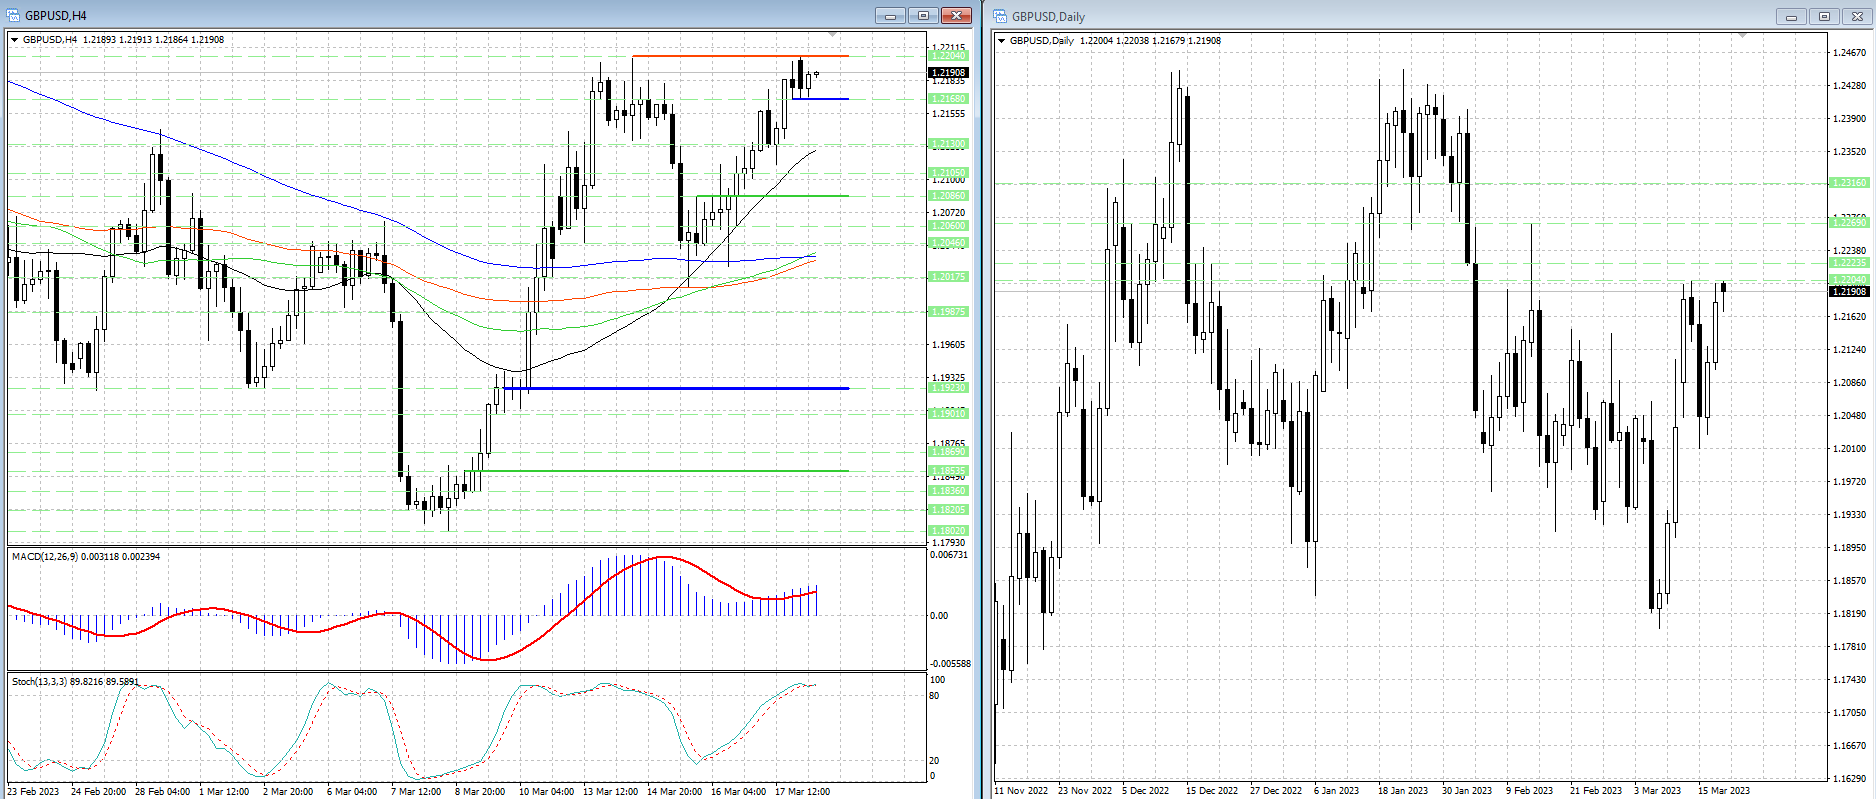The image size is (1876, 799).
Task: Select the GBPUSD,Daily window title bar
Action: [x=1400, y=16]
